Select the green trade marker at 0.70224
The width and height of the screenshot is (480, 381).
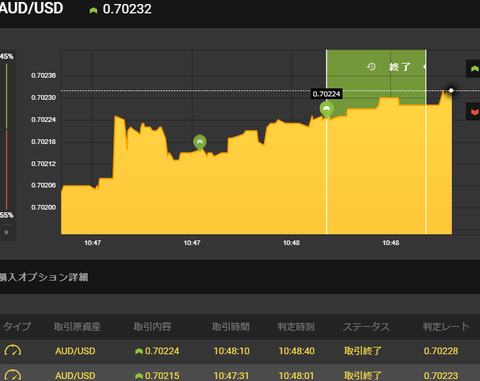327,110
